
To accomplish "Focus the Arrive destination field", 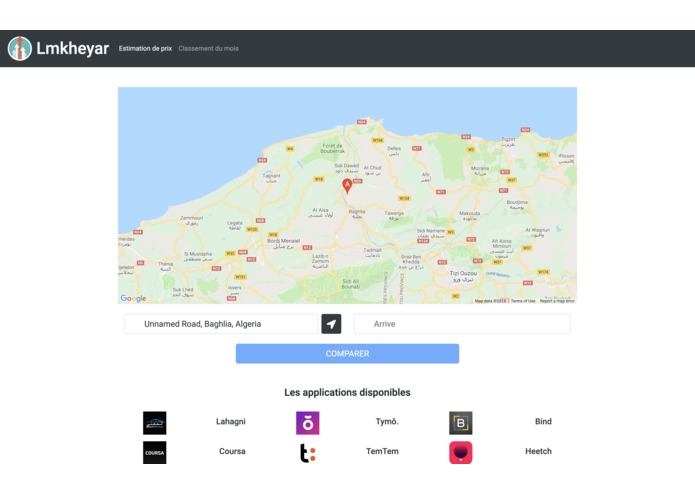I will click(462, 324).
